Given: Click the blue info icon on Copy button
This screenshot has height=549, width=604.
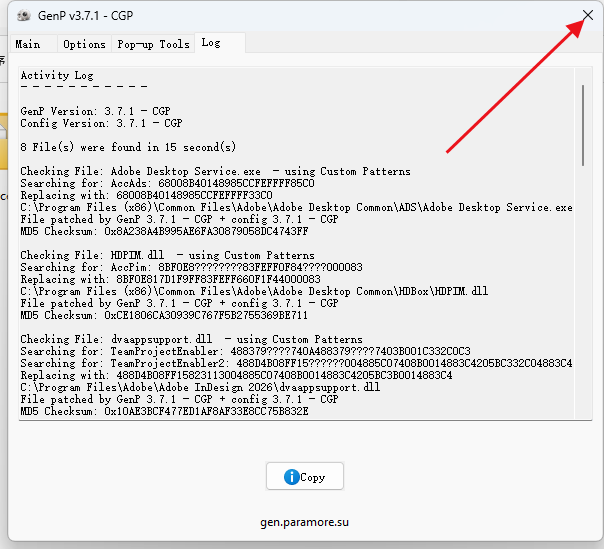Looking at the screenshot, I should point(291,477).
